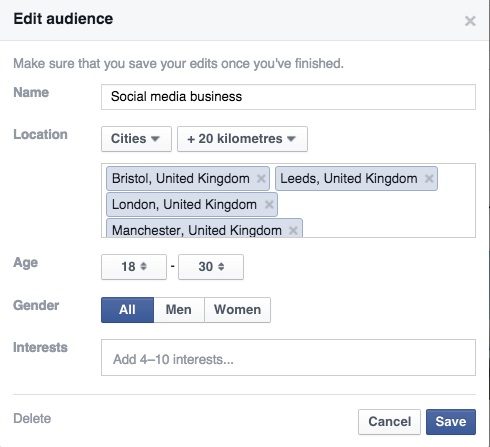Click the Add 4–10 interests field

click(x=288, y=357)
